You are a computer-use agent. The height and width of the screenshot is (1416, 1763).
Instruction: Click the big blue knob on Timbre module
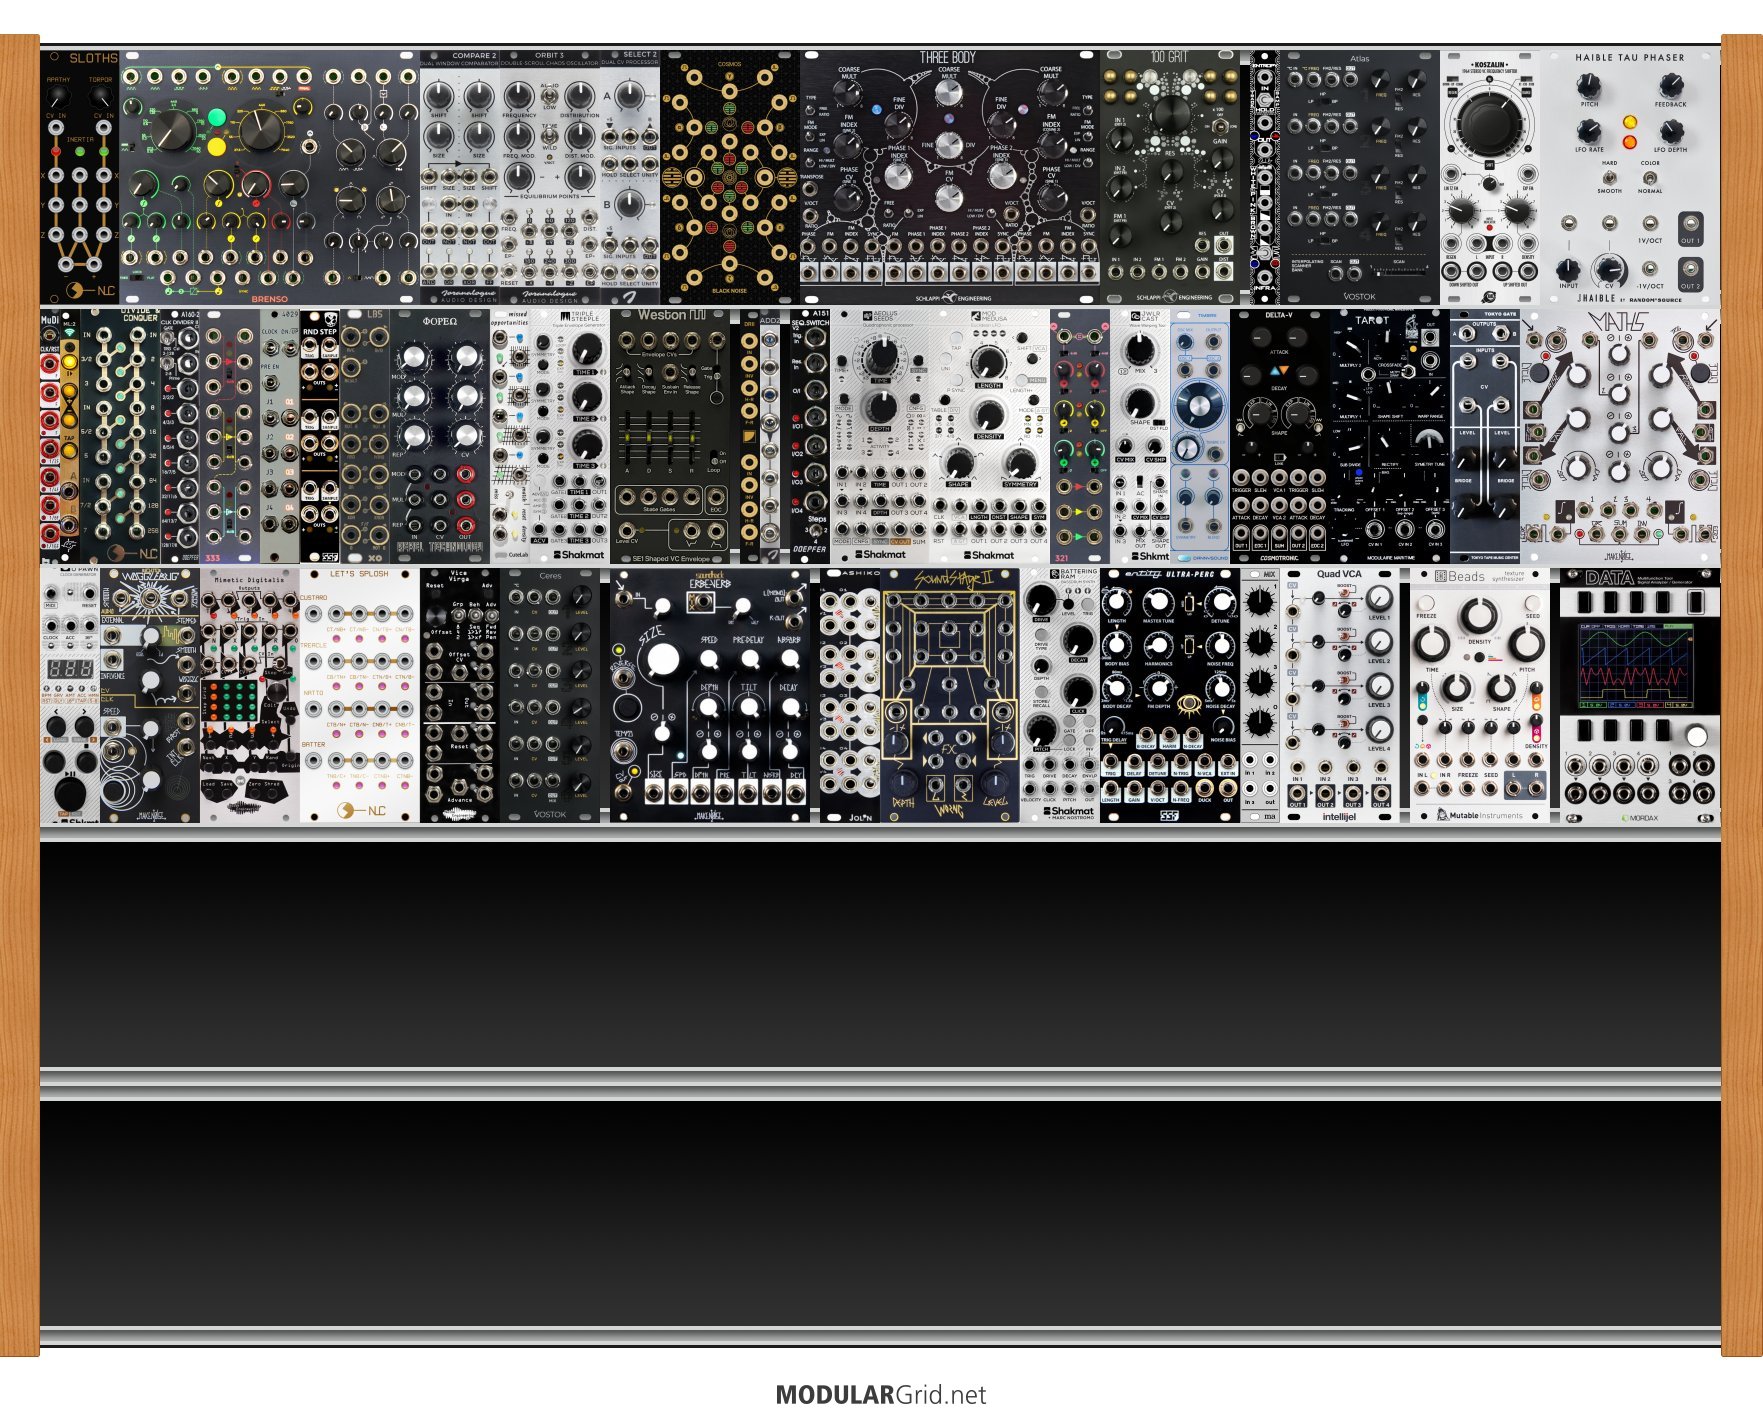(x=1198, y=406)
